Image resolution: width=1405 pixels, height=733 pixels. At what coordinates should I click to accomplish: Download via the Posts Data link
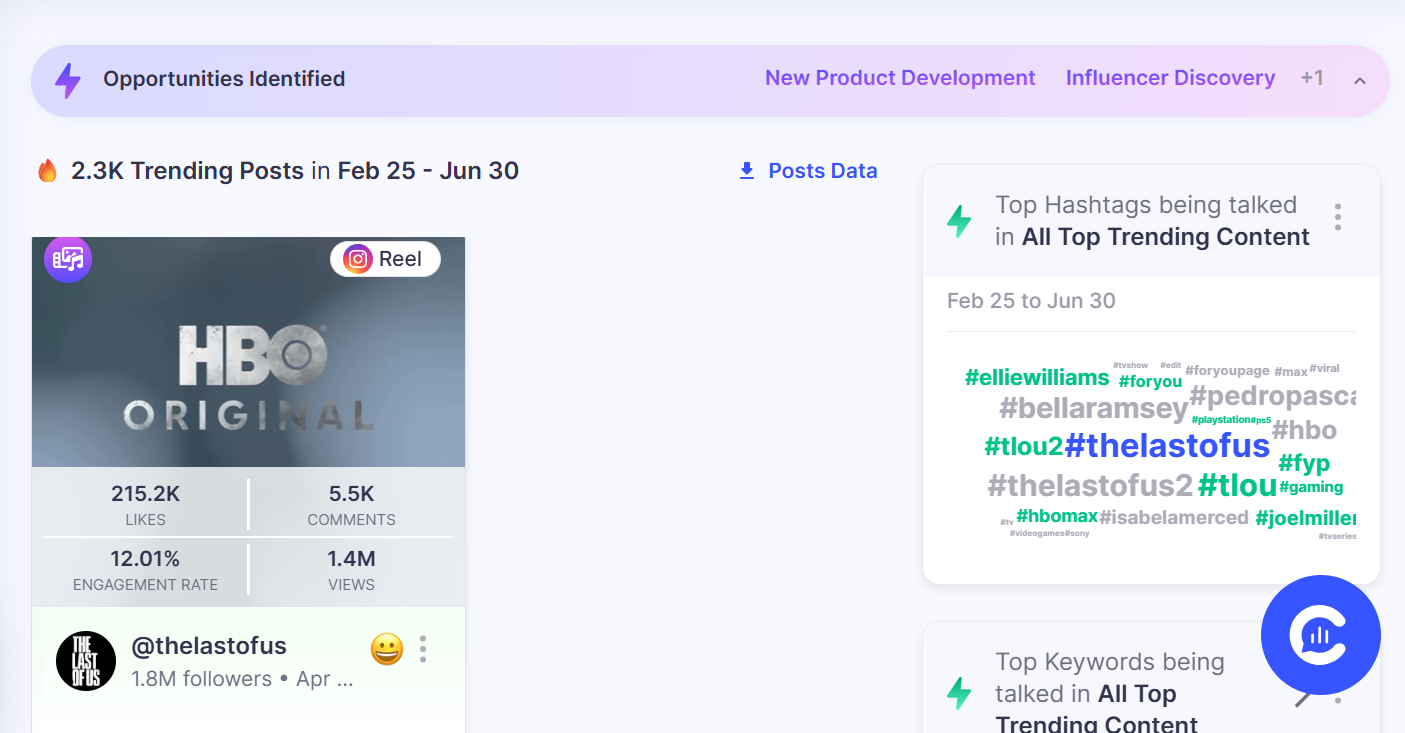coord(823,171)
